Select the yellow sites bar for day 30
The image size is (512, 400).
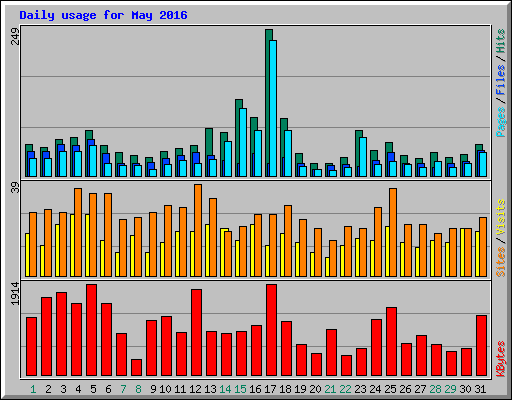point(462,252)
